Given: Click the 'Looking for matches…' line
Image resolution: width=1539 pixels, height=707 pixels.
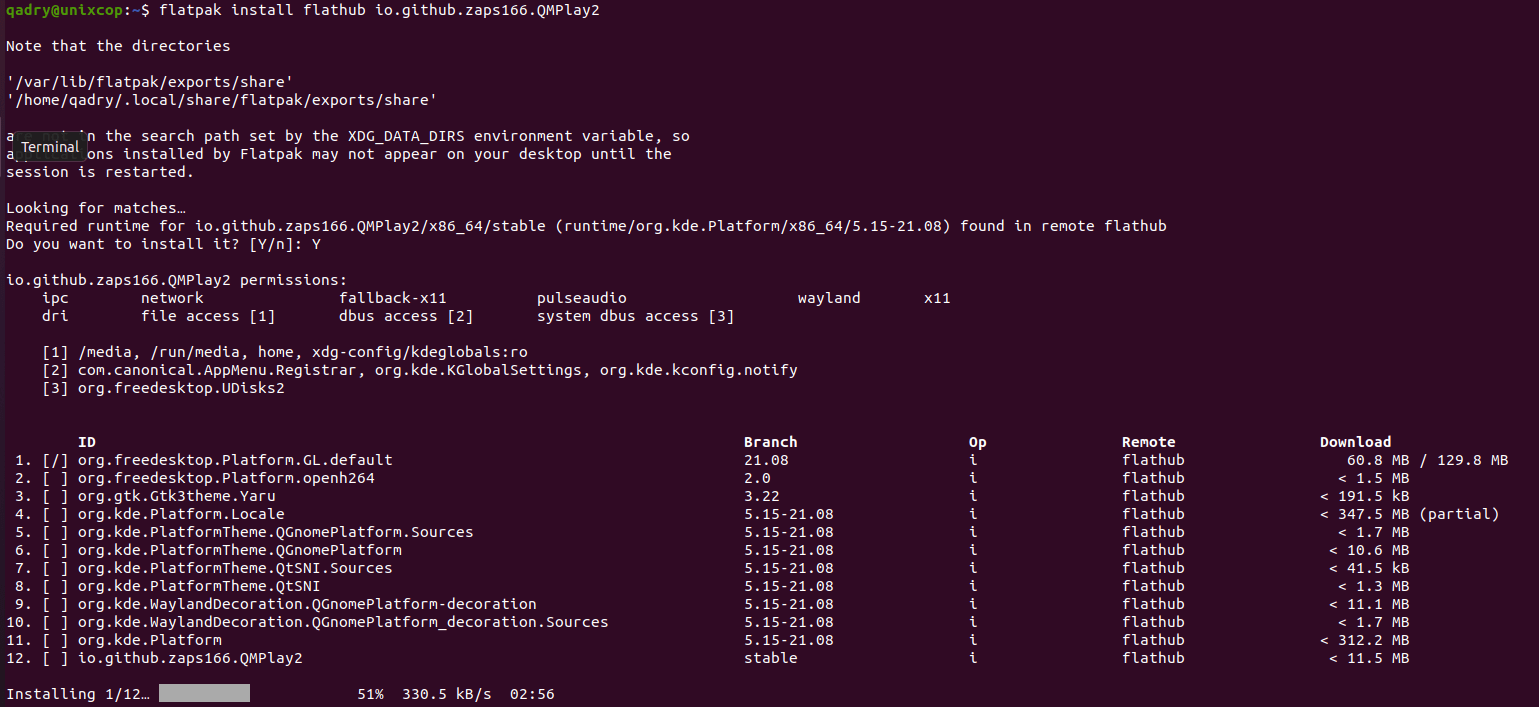Looking at the screenshot, I should click(x=96, y=208).
